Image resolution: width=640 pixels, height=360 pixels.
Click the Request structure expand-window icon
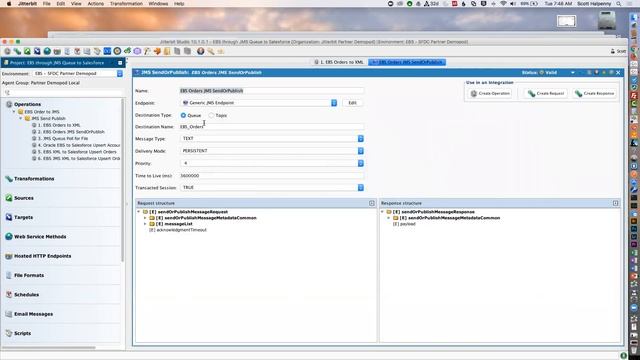372,203
